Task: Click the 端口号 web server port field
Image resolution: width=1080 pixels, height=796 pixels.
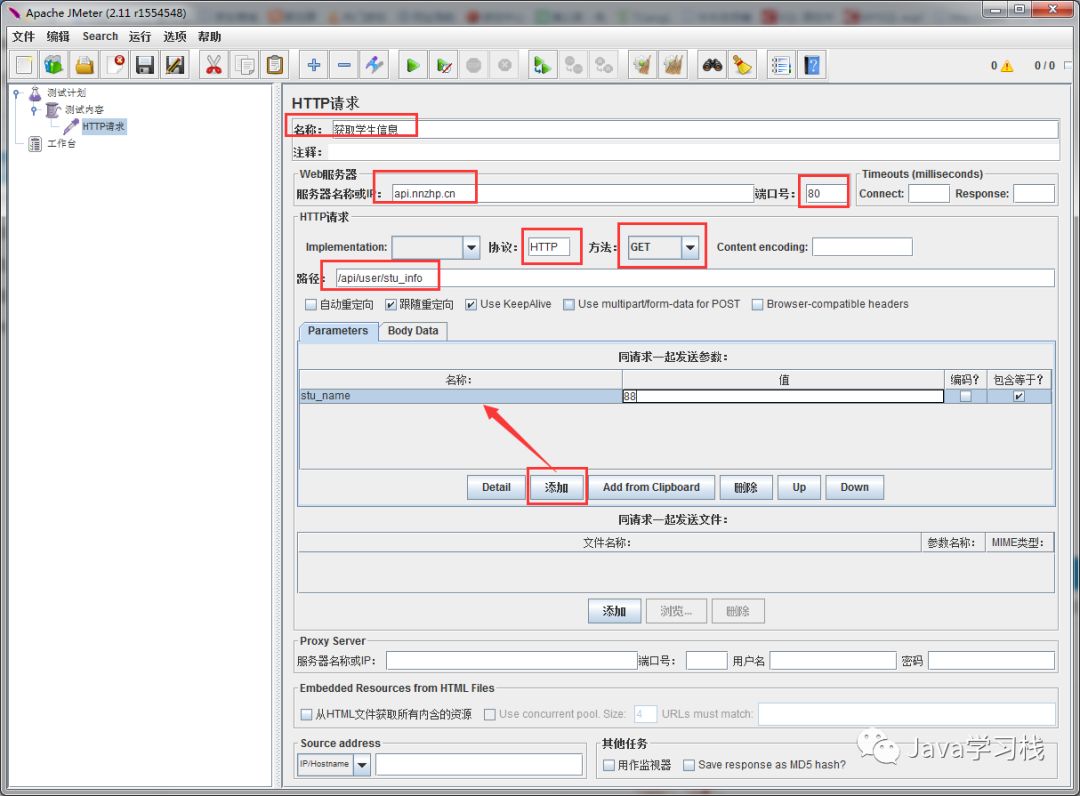Action: tap(826, 193)
